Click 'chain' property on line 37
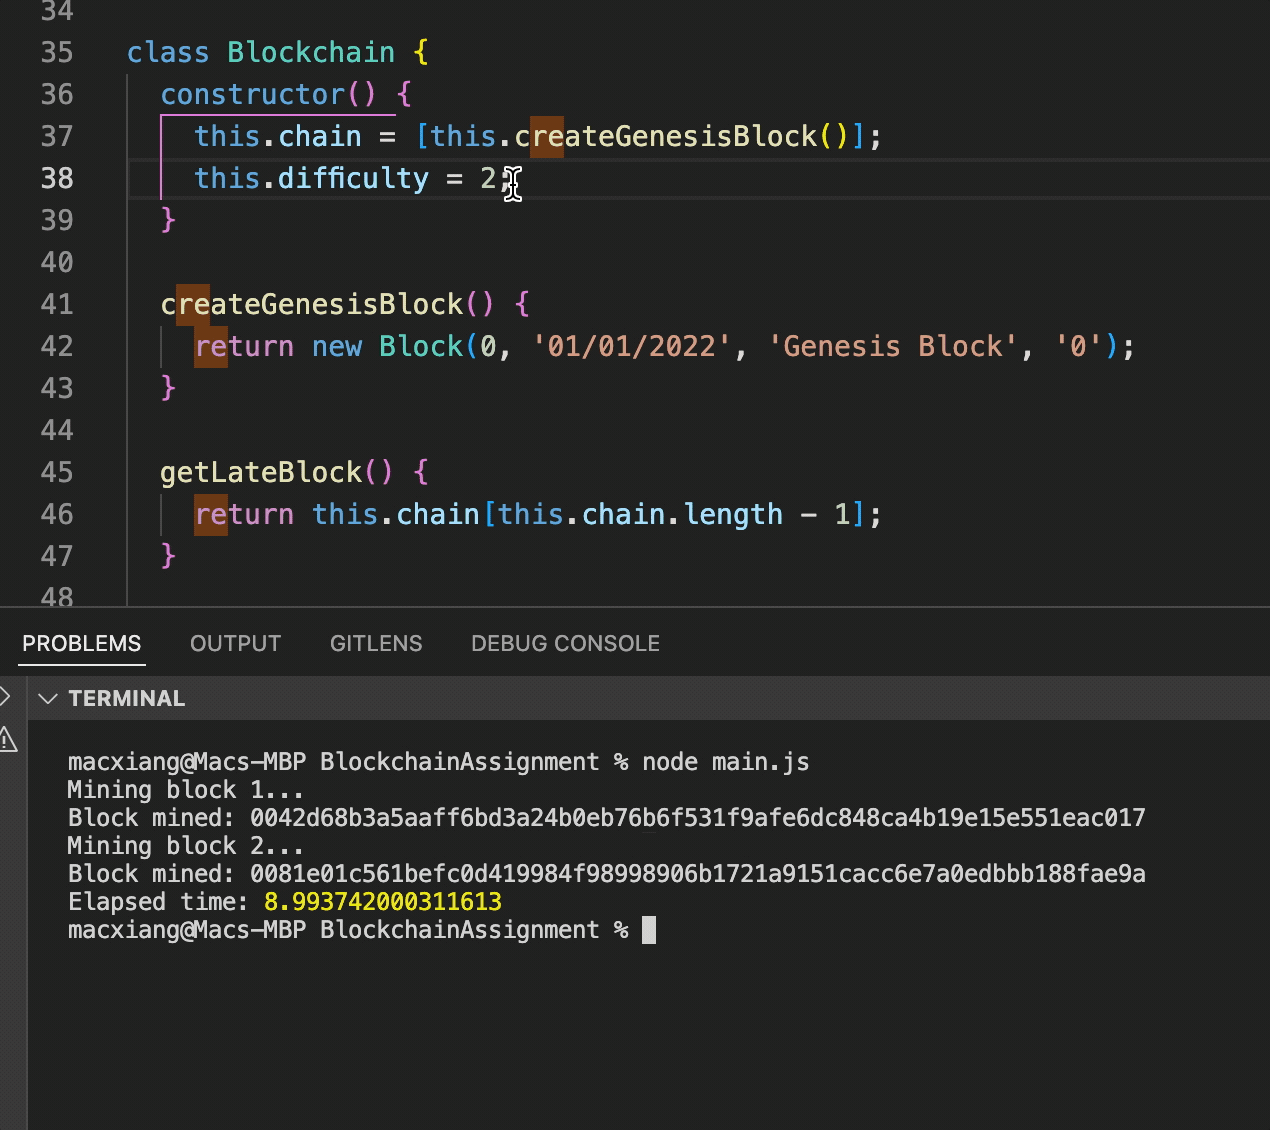 (x=320, y=136)
